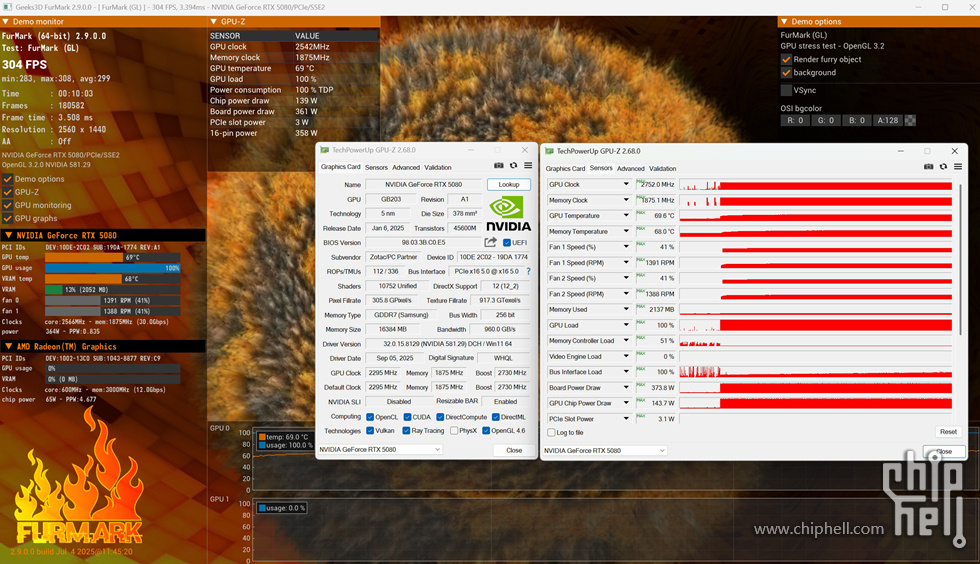The width and height of the screenshot is (980, 564).
Task: Open the Memory Clock sensor dropdown
Action: point(626,200)
